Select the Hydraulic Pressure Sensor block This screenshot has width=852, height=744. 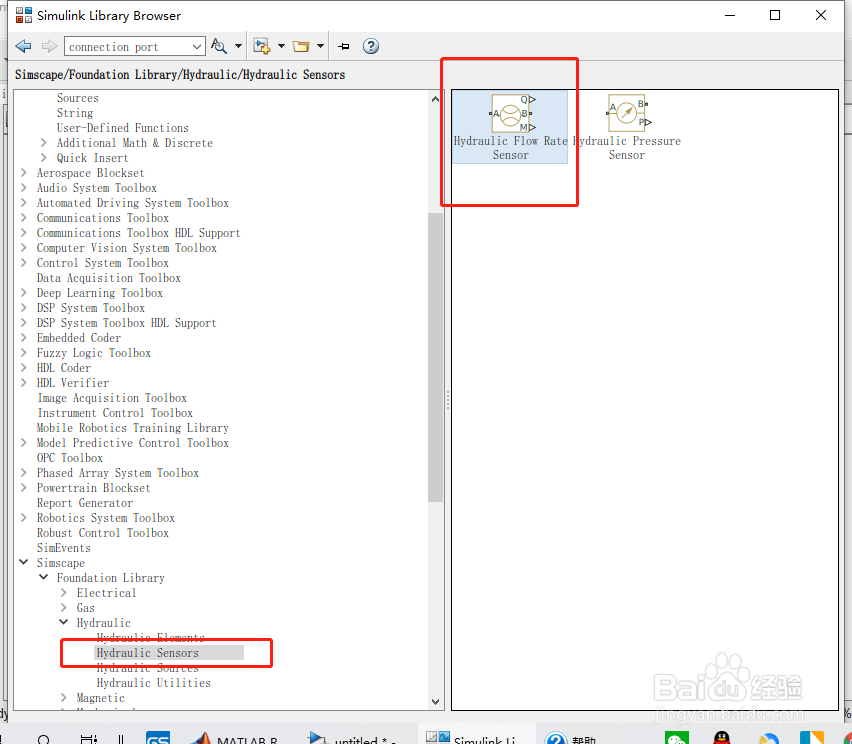click(x=627, y=127)
